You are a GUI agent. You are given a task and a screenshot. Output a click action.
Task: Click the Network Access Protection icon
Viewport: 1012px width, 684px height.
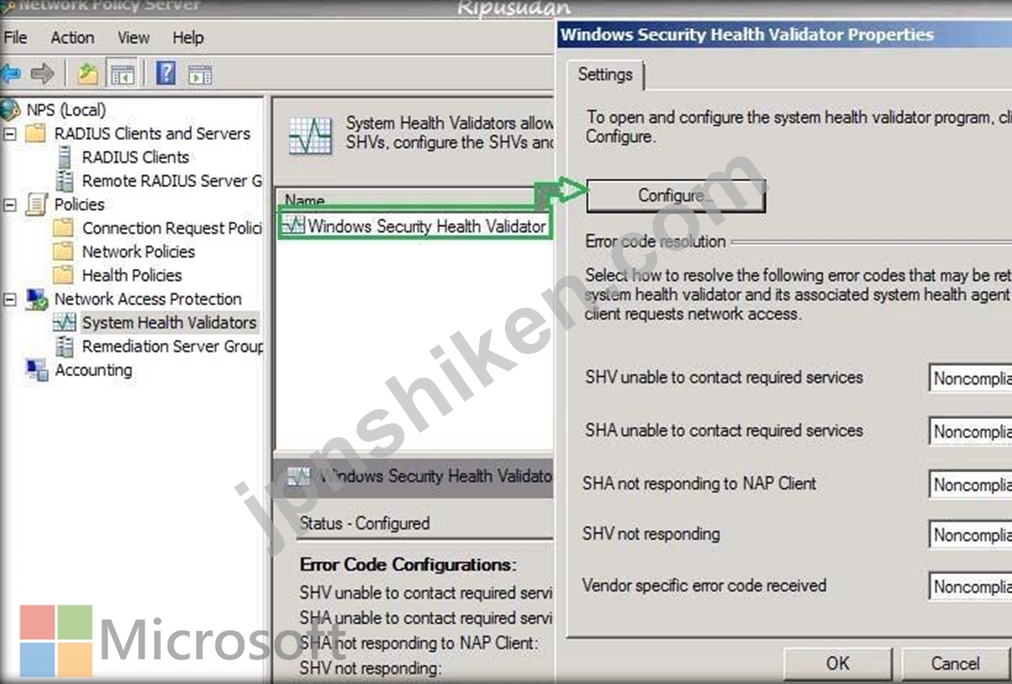click(37, 299)
